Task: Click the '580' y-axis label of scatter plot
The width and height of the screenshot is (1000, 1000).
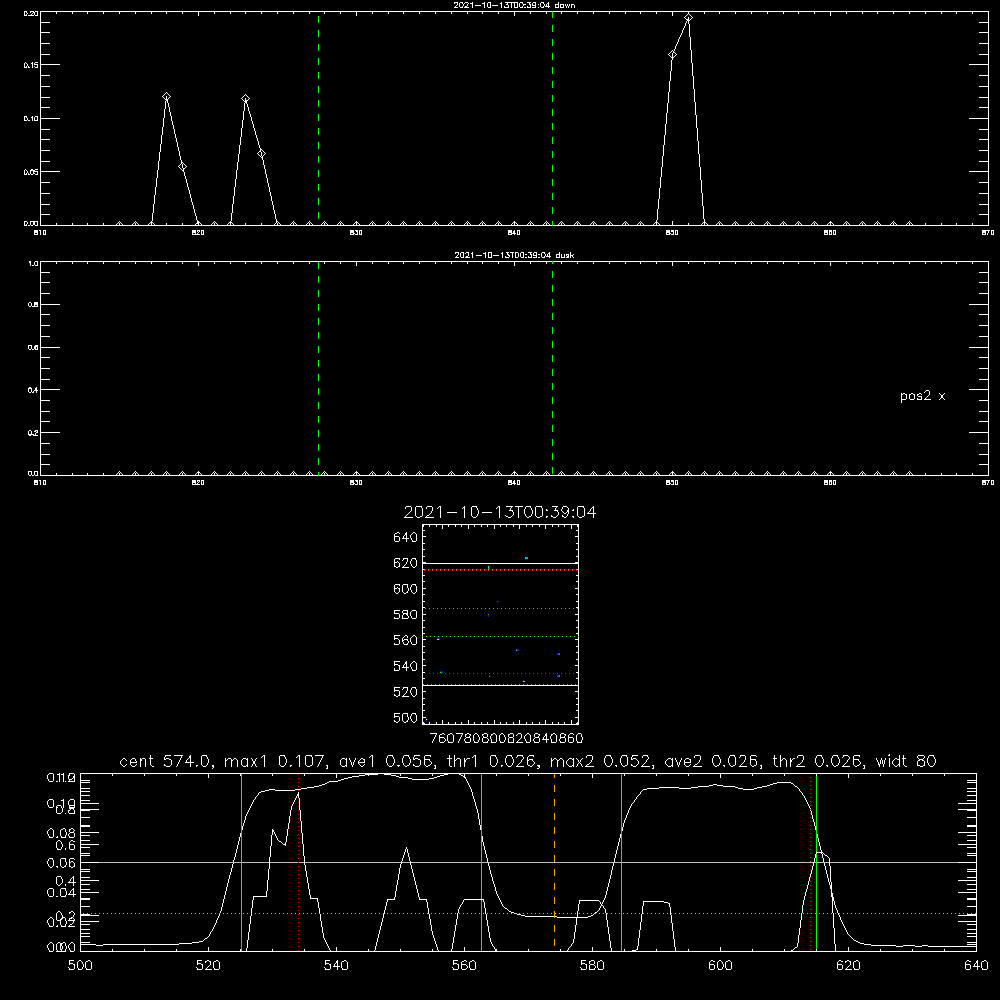Action: (405, 615)
